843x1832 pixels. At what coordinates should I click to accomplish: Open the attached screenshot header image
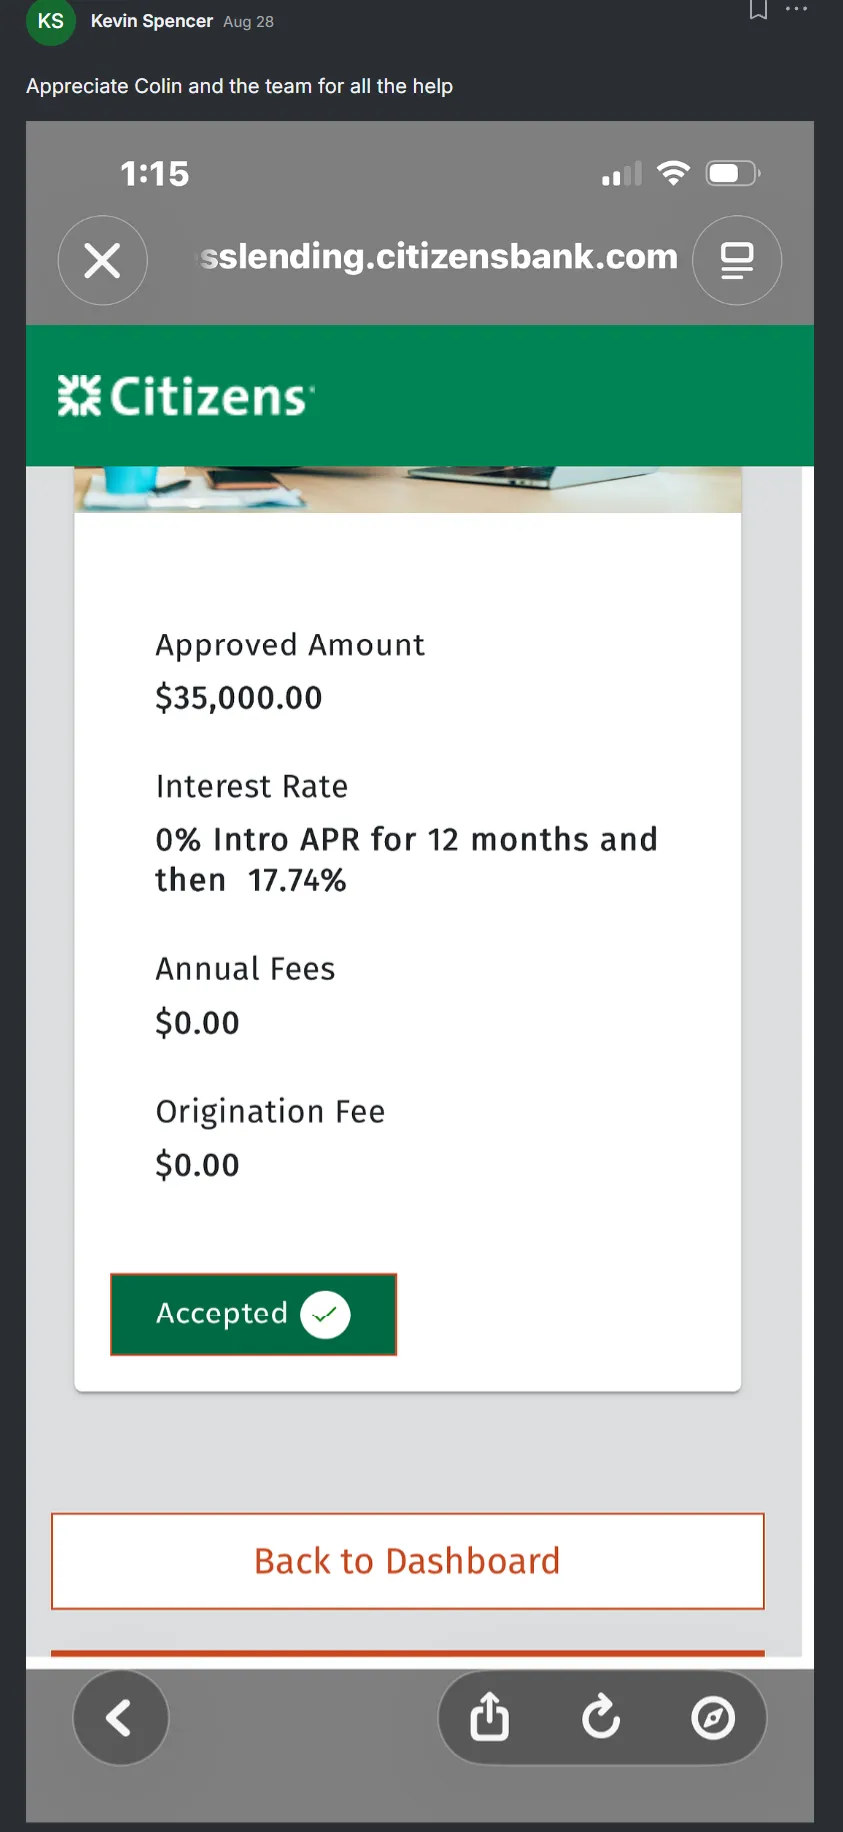click(x=408, y=489)
